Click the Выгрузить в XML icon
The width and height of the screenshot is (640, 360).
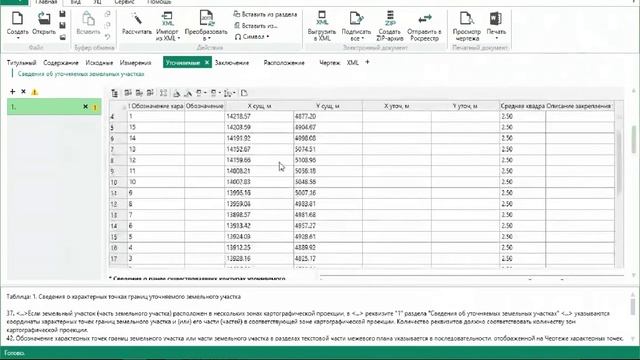click(x=322, y=18)
